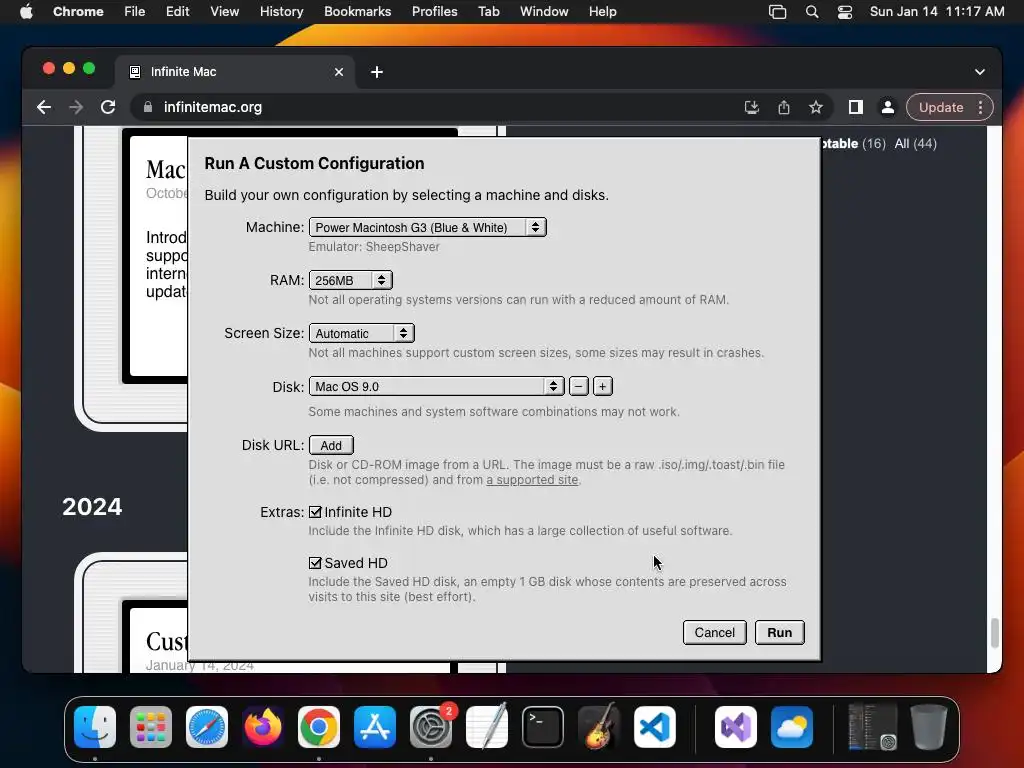1024x768 pixels.
Task: Click the Chrome back arrow
Action: pyautogui.click(x=44, y=107)
